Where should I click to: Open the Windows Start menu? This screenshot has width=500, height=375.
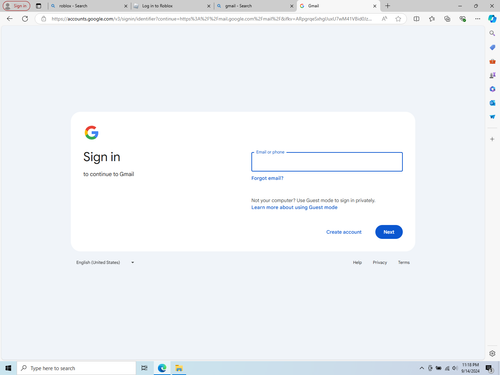pos(8,368)
